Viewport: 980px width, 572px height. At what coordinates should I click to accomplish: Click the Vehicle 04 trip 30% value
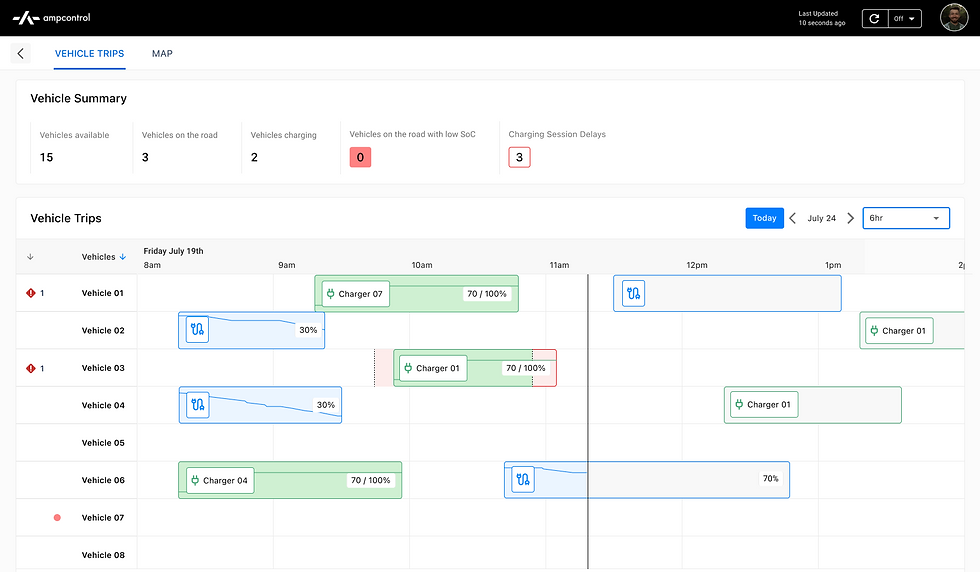(x=326, y=405)
